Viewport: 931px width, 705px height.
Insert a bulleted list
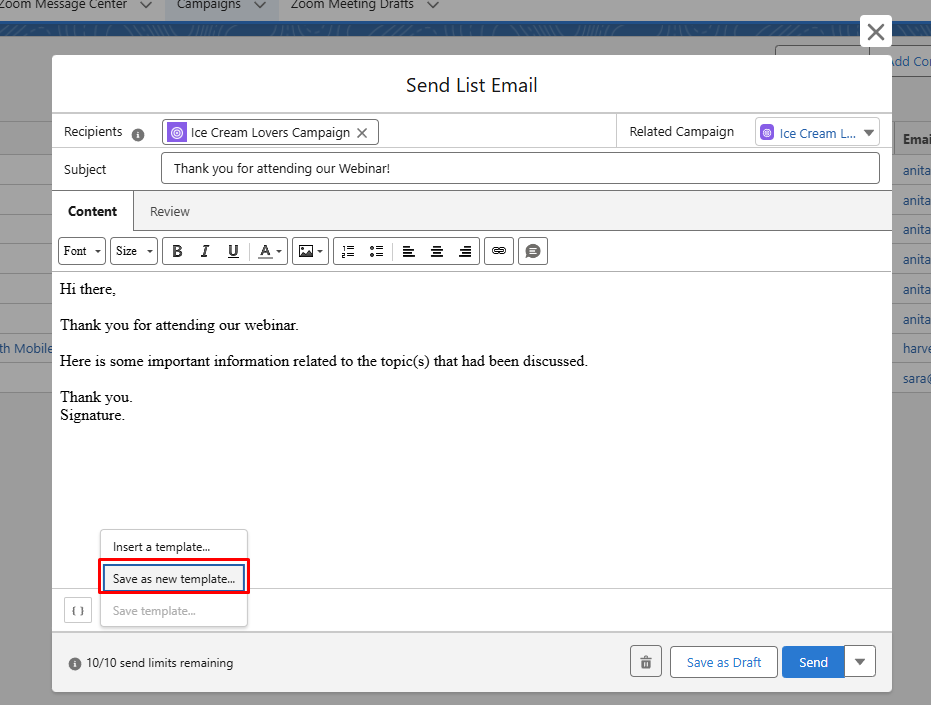[376, 251]
